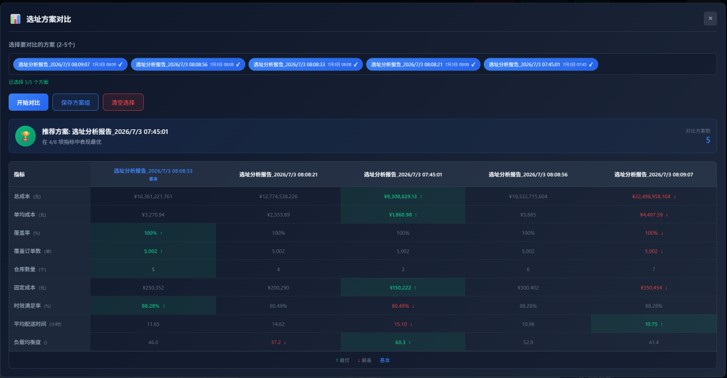Click the 46.0 load balance cell
727x378 pixels.
[x=153, y=342]
